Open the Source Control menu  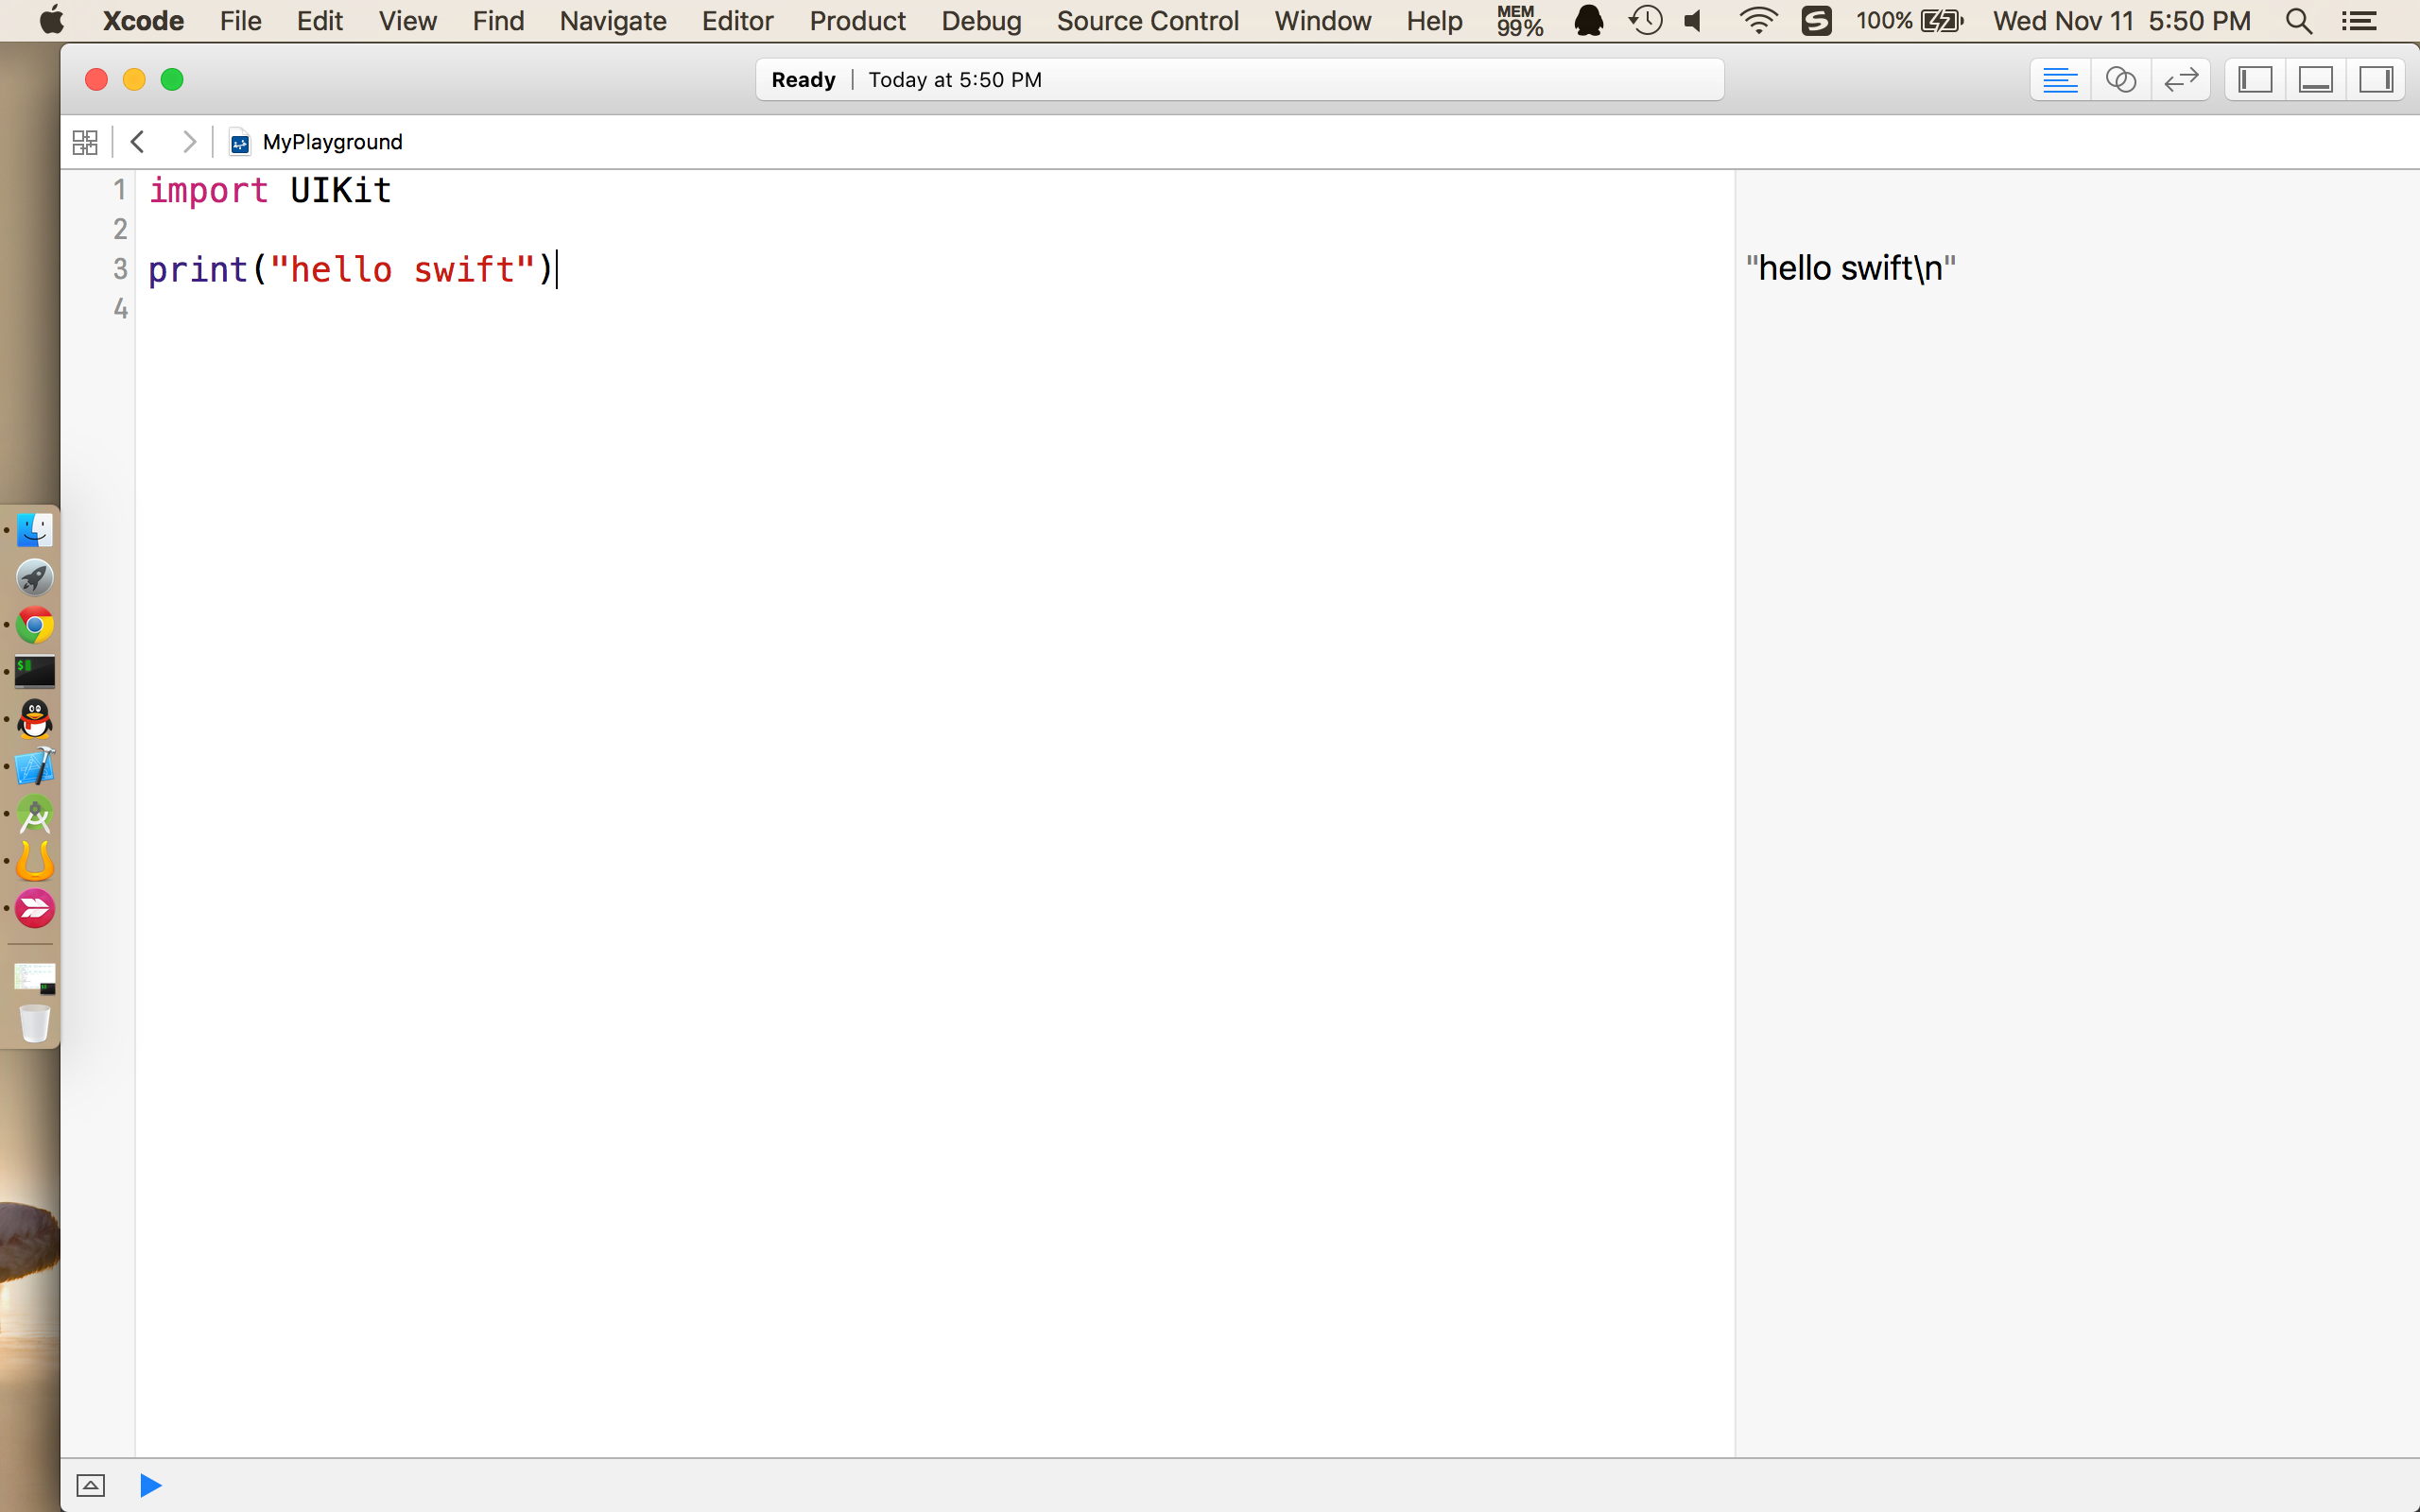[x=1147, y=21]
